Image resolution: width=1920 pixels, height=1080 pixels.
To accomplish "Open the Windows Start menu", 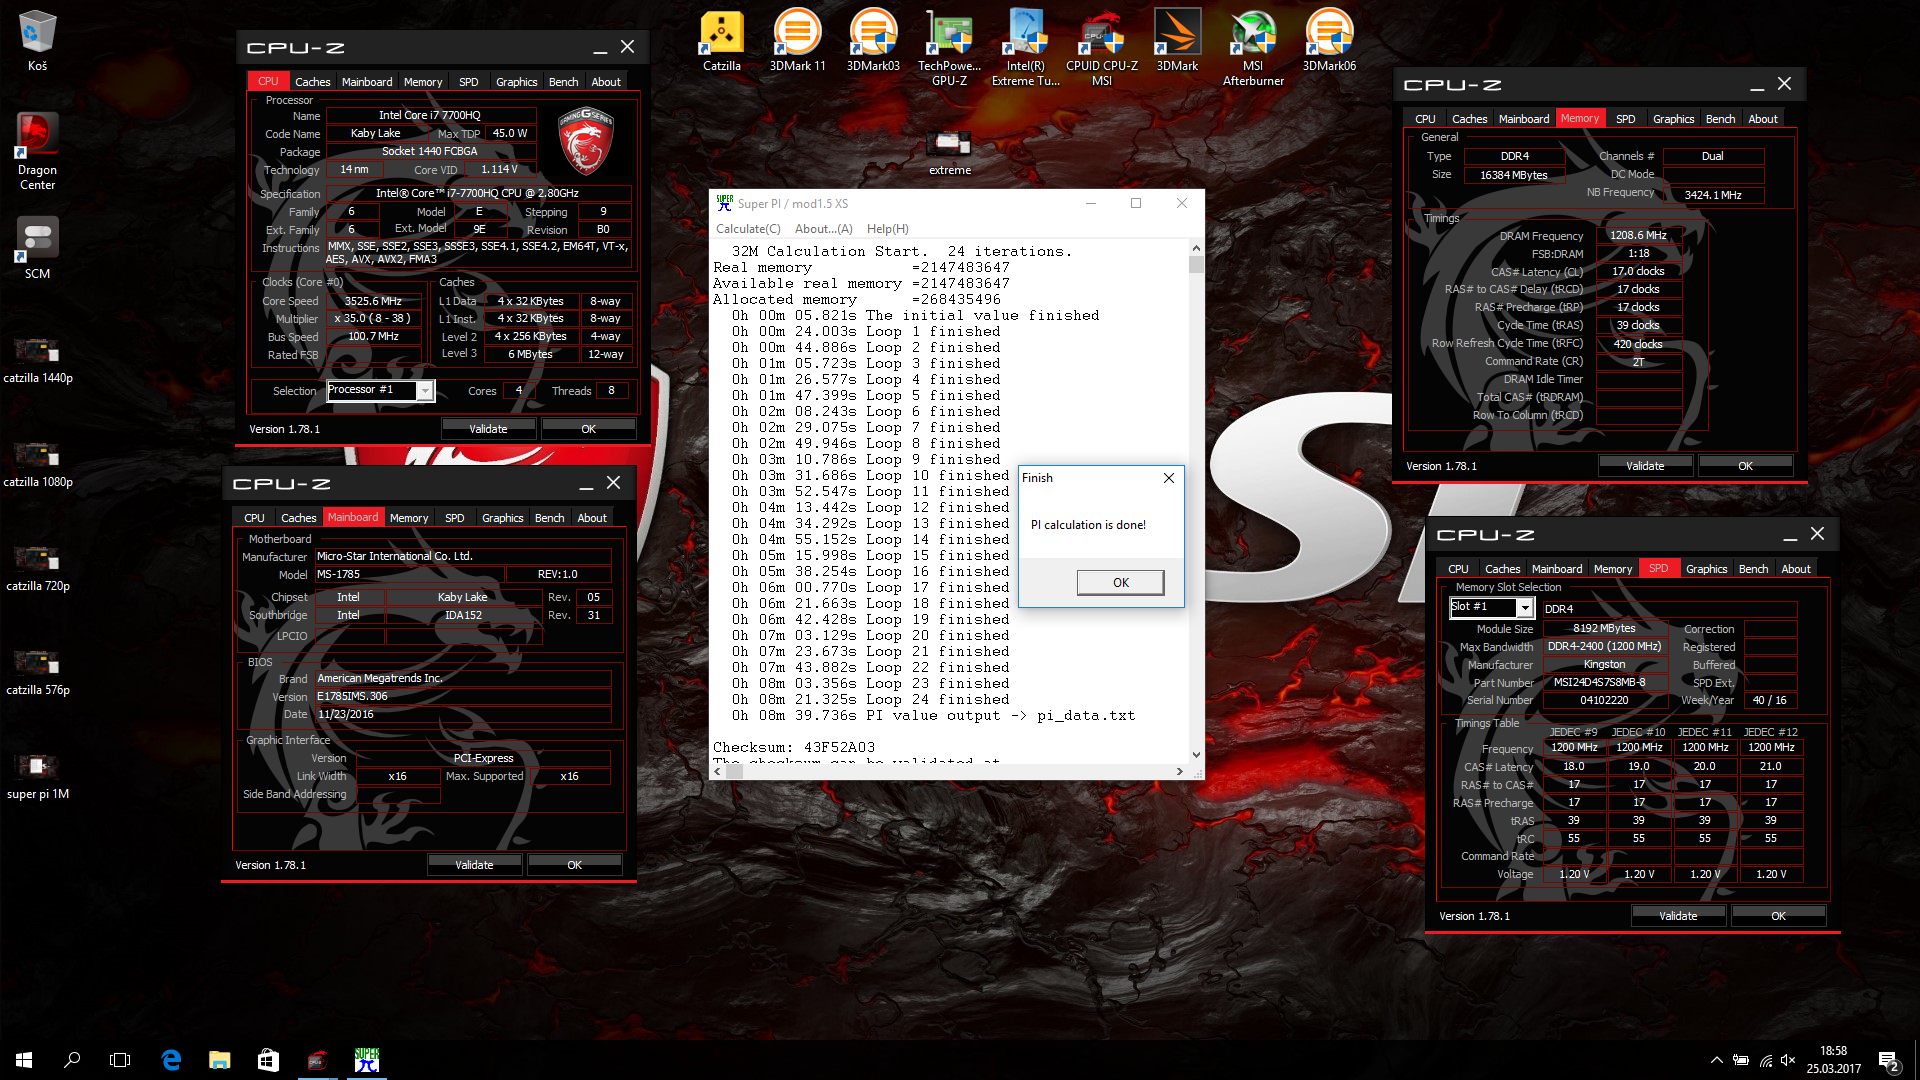I will tap(24, 1060).
